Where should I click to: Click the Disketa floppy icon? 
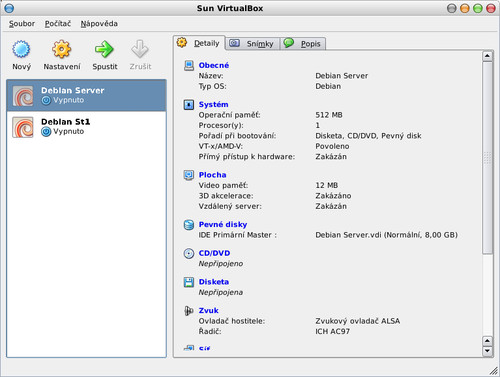189,282
